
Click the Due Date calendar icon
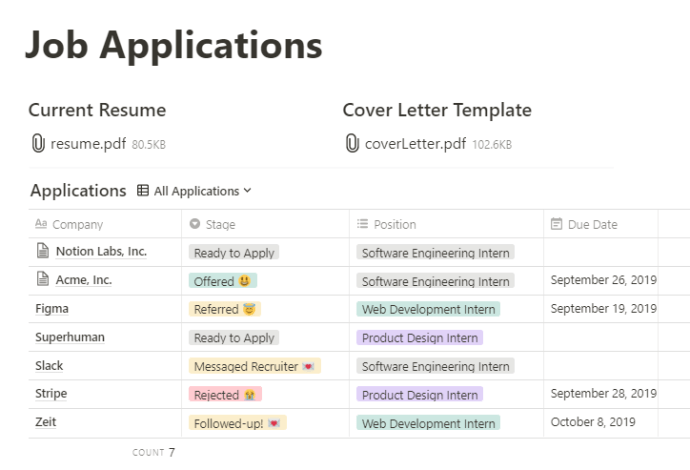pyautogui.click(x=556, y=224)
